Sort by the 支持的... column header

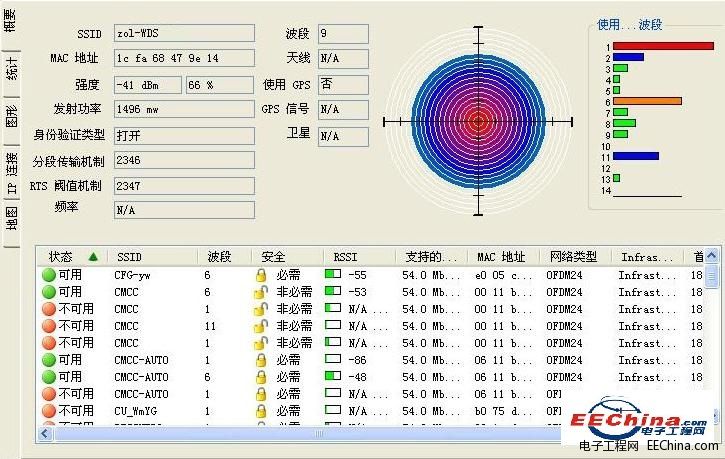pos(432,257)
